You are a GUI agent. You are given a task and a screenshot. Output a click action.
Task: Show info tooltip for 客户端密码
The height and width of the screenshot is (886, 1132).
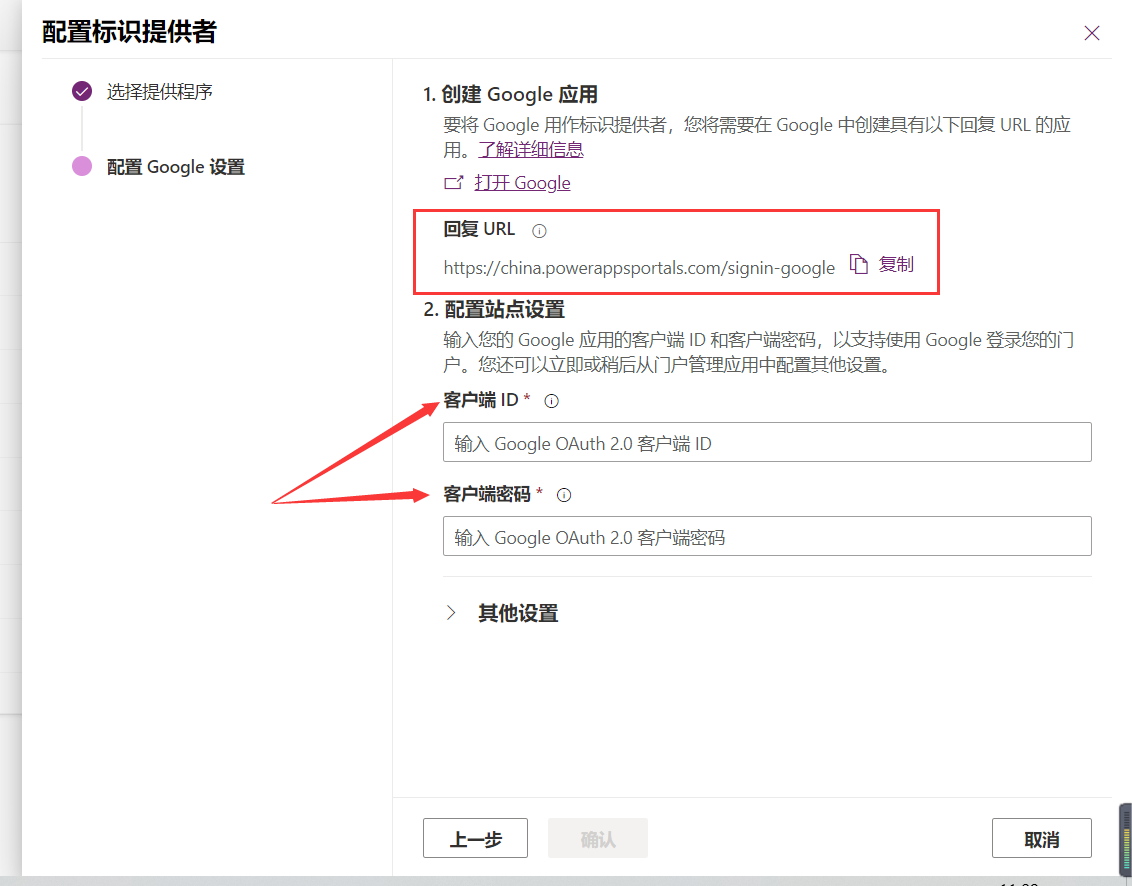coord(565,495)
